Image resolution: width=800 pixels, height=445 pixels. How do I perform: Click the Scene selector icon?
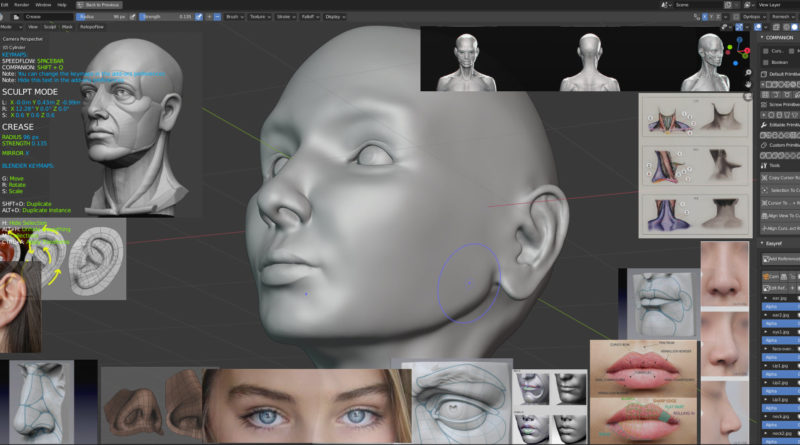click(x=665, y=5)
